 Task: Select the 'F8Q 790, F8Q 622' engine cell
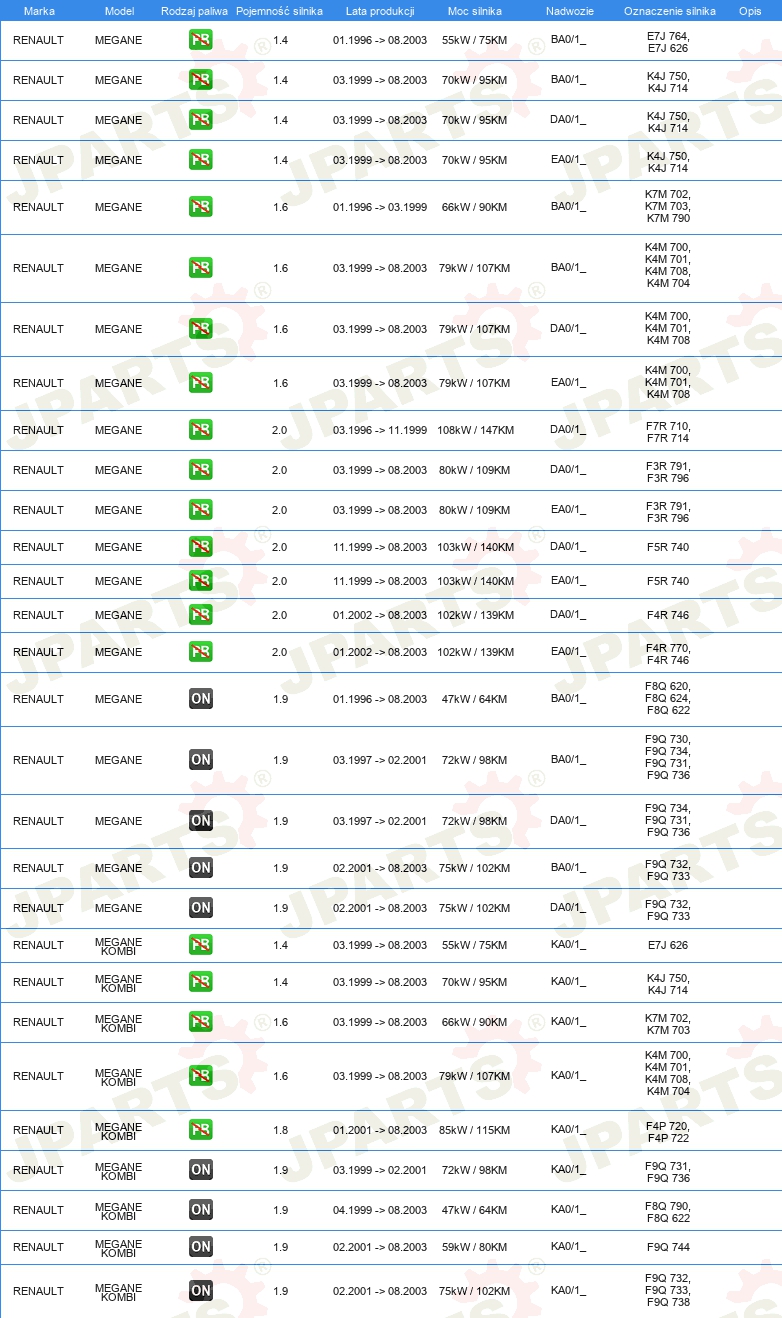(668, 1210)
